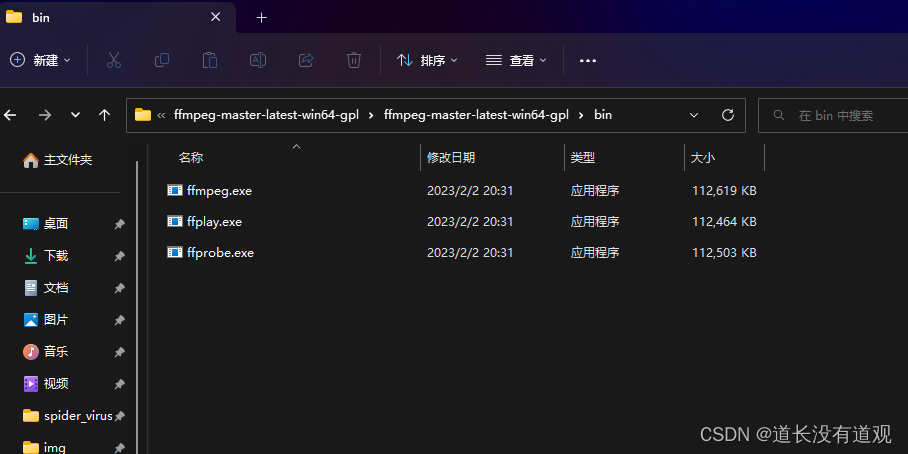
Task: Open the 新建 dropdown menu
Action: click(41, 60)
